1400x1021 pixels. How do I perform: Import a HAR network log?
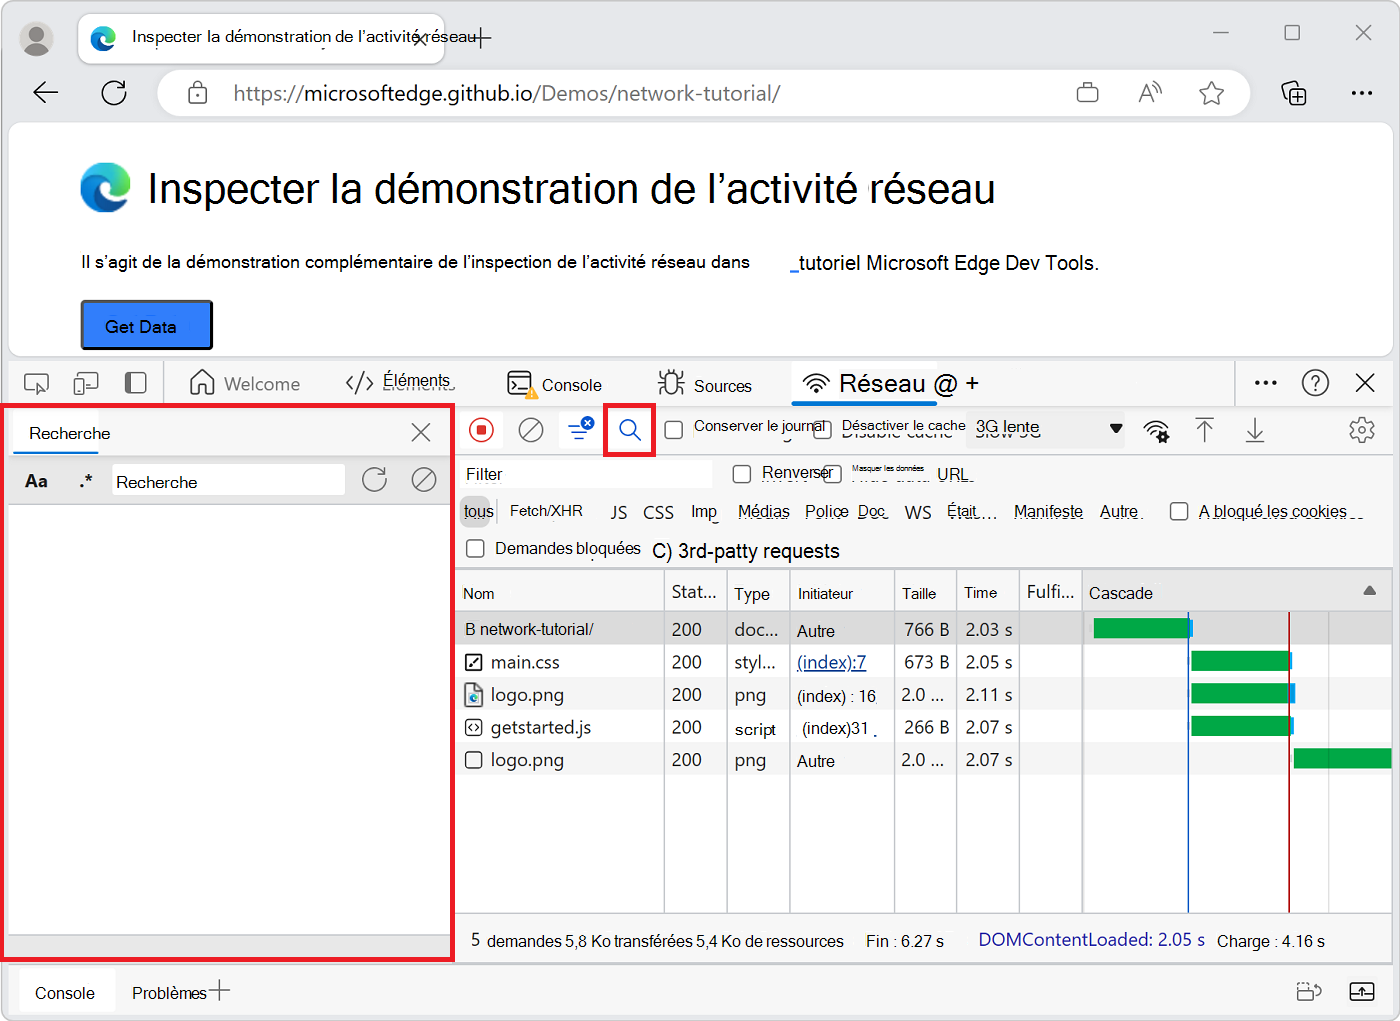pyautogui.click(x=1205, y=430)
